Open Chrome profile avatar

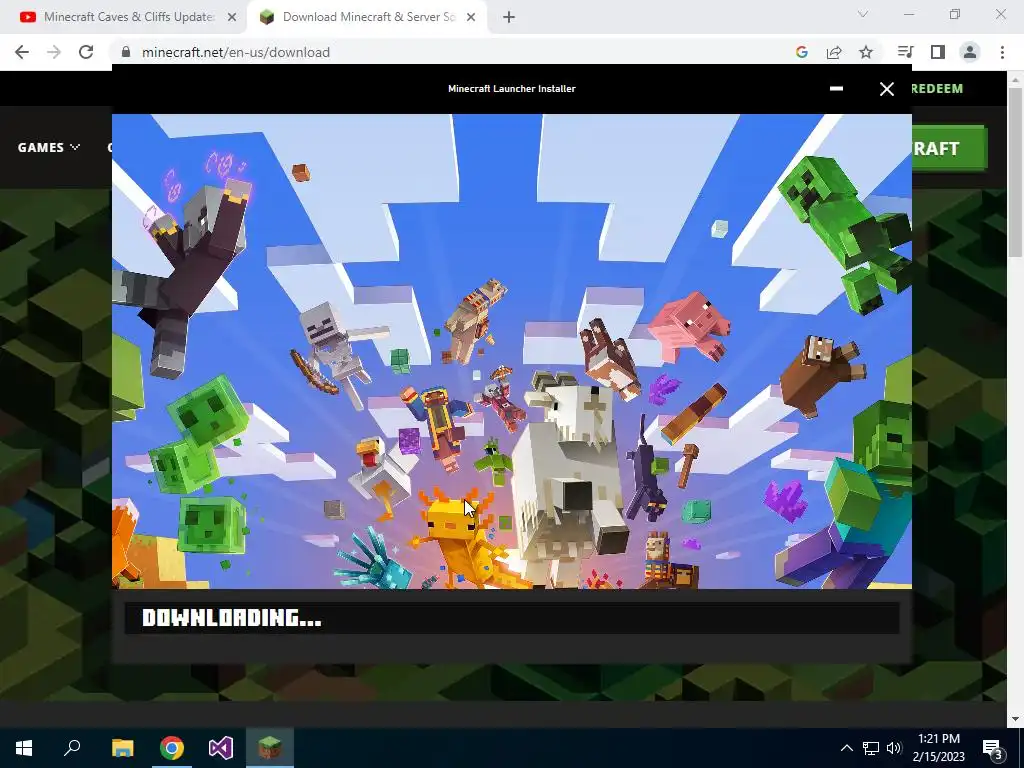pos(970,52)
